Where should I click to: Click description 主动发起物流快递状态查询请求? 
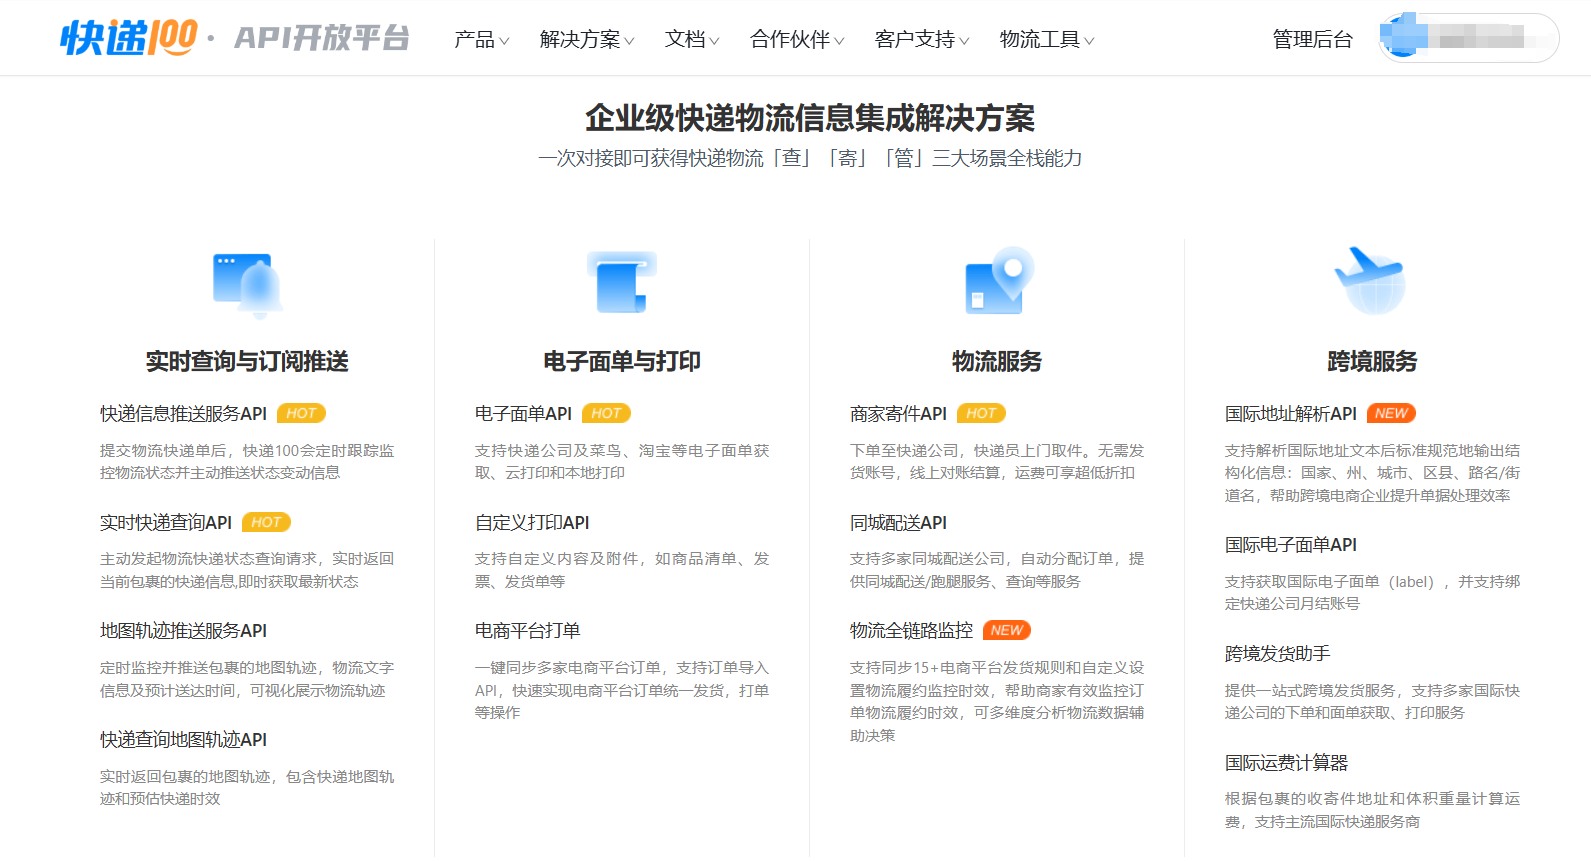click(247, 570)
